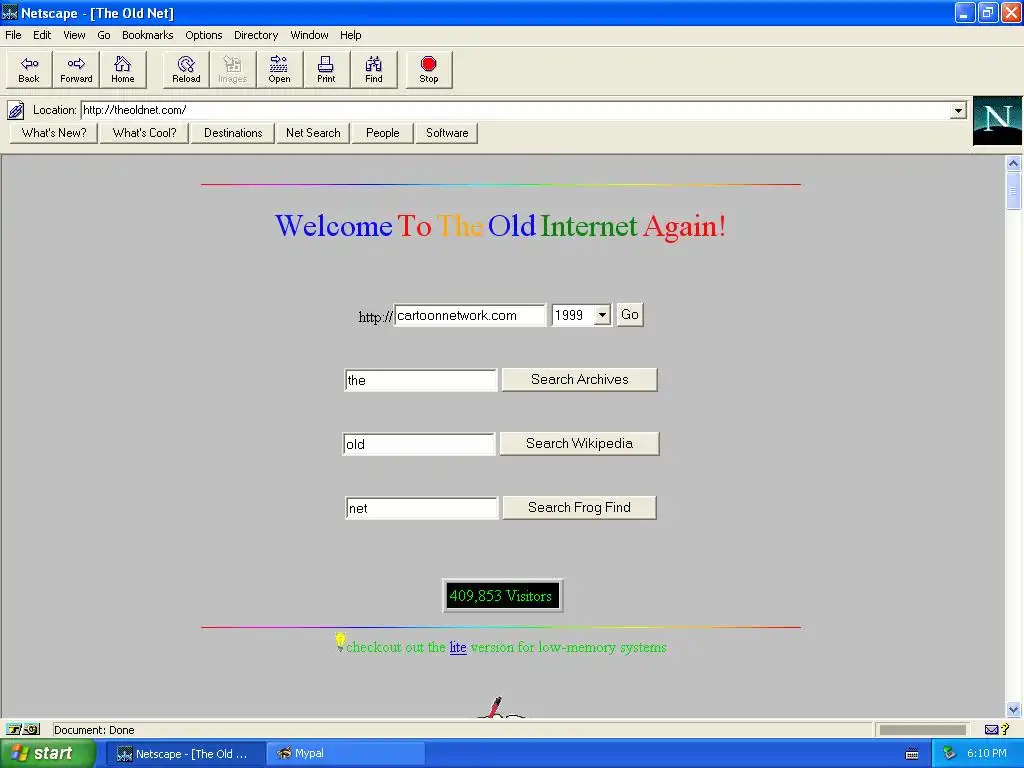Click the Search Wikipedia button
Screen dimensions: 1024x768
(x=579, y=443)
